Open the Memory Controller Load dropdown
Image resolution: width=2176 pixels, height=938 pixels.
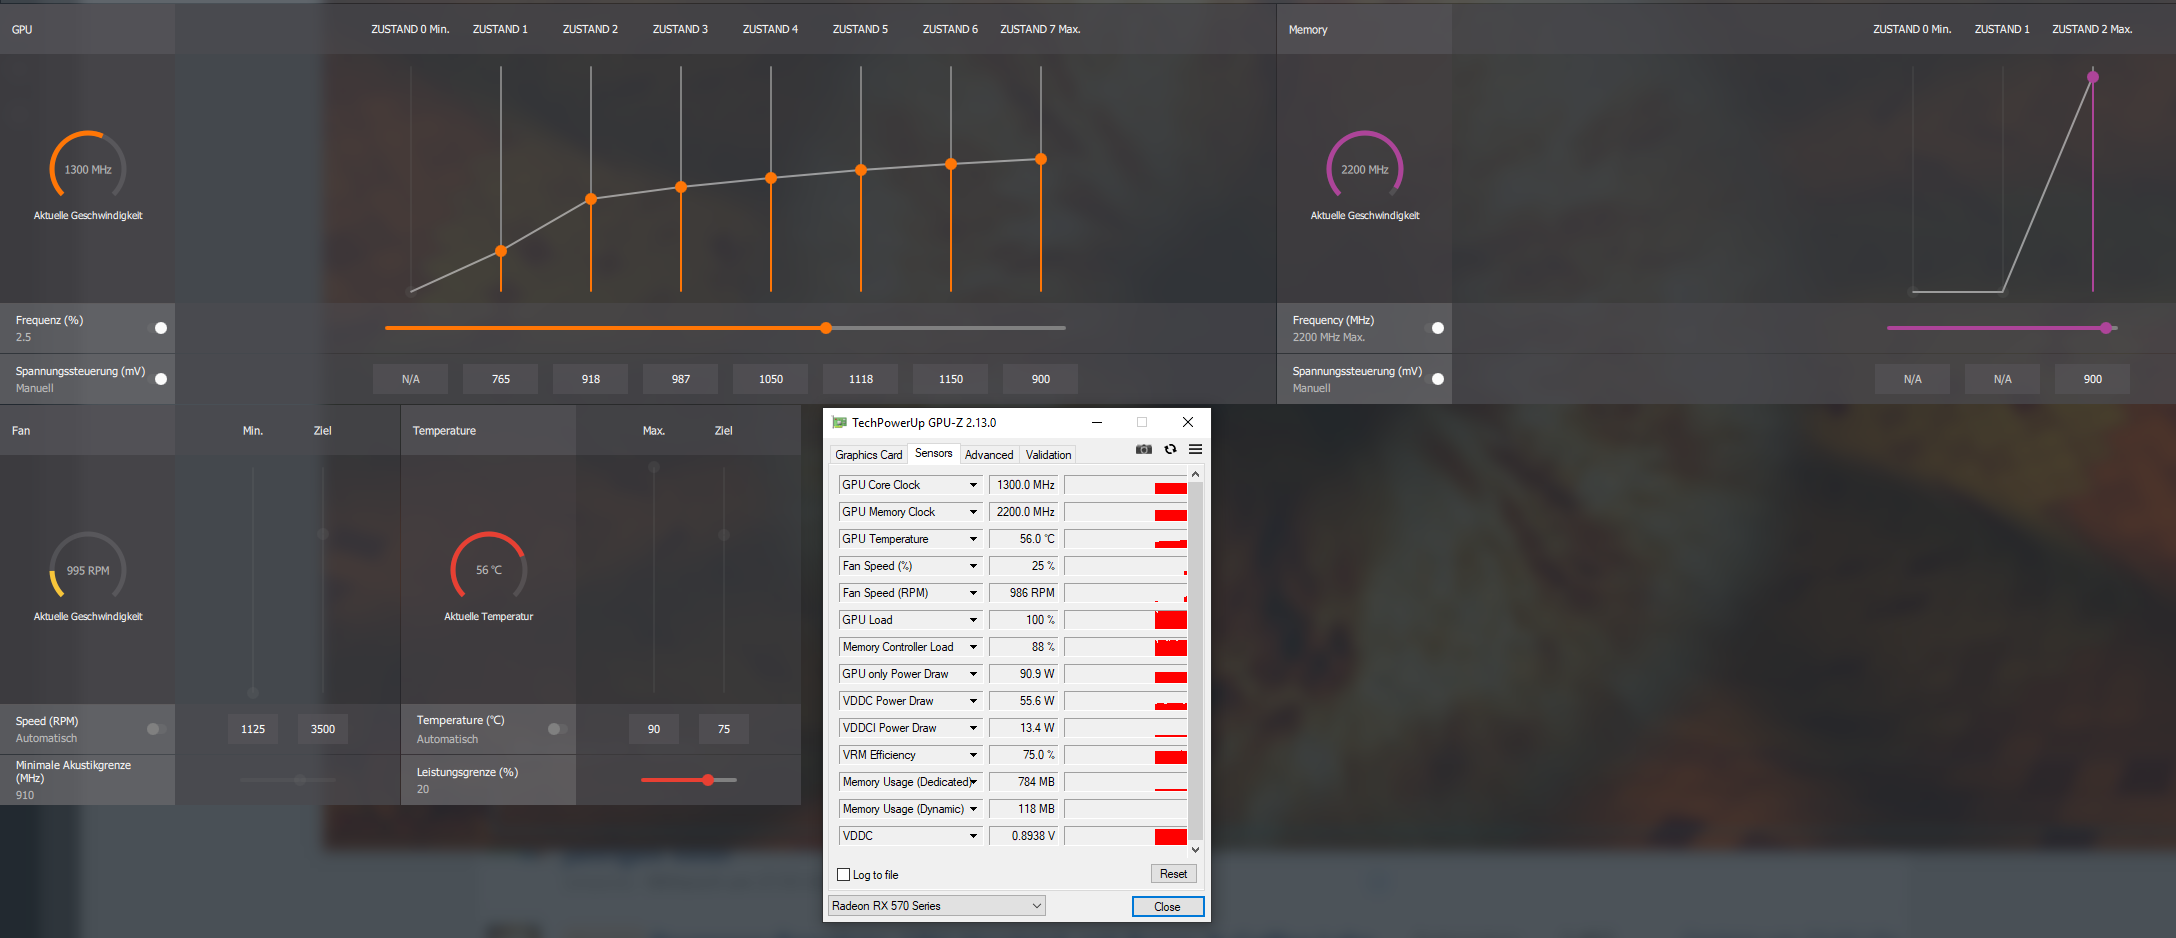973,647
